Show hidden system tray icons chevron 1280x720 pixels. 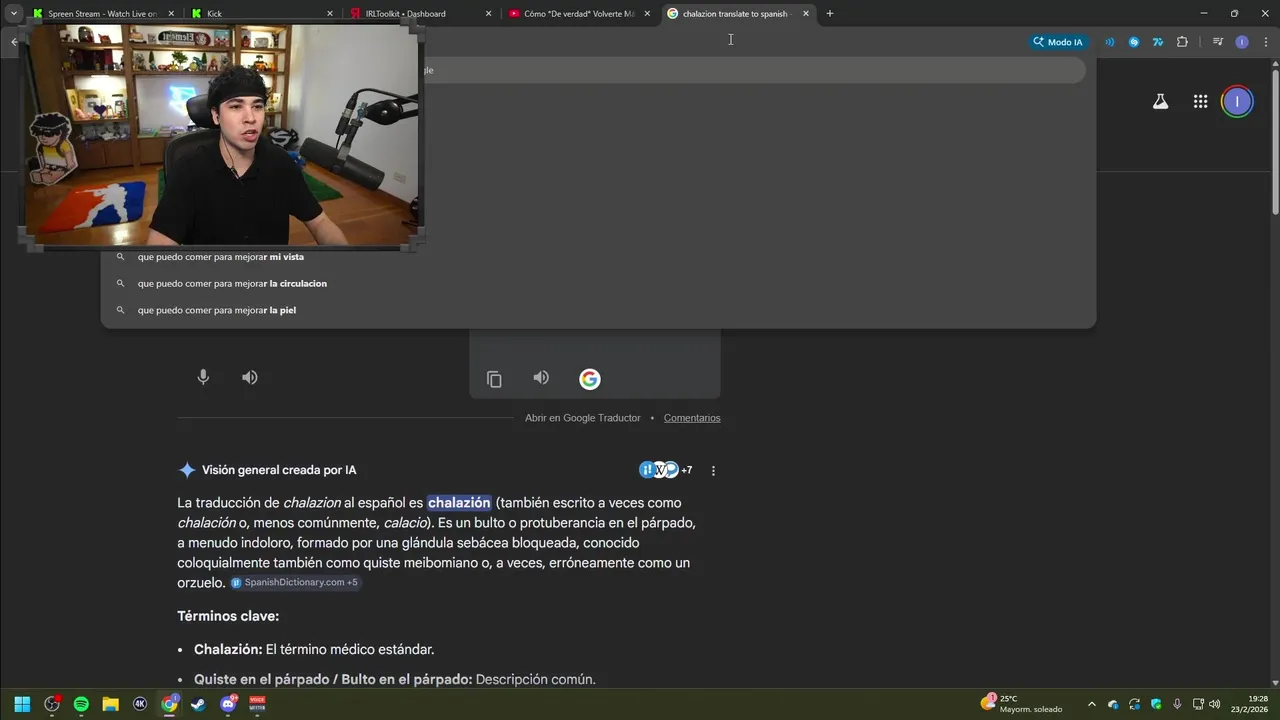1091,704
